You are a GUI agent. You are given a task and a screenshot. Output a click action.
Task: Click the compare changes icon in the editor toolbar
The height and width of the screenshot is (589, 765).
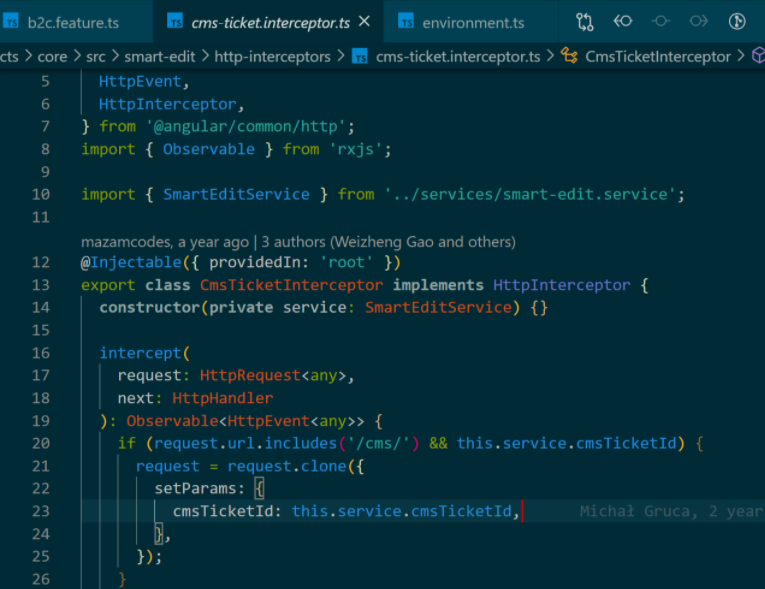coord(584,22)
